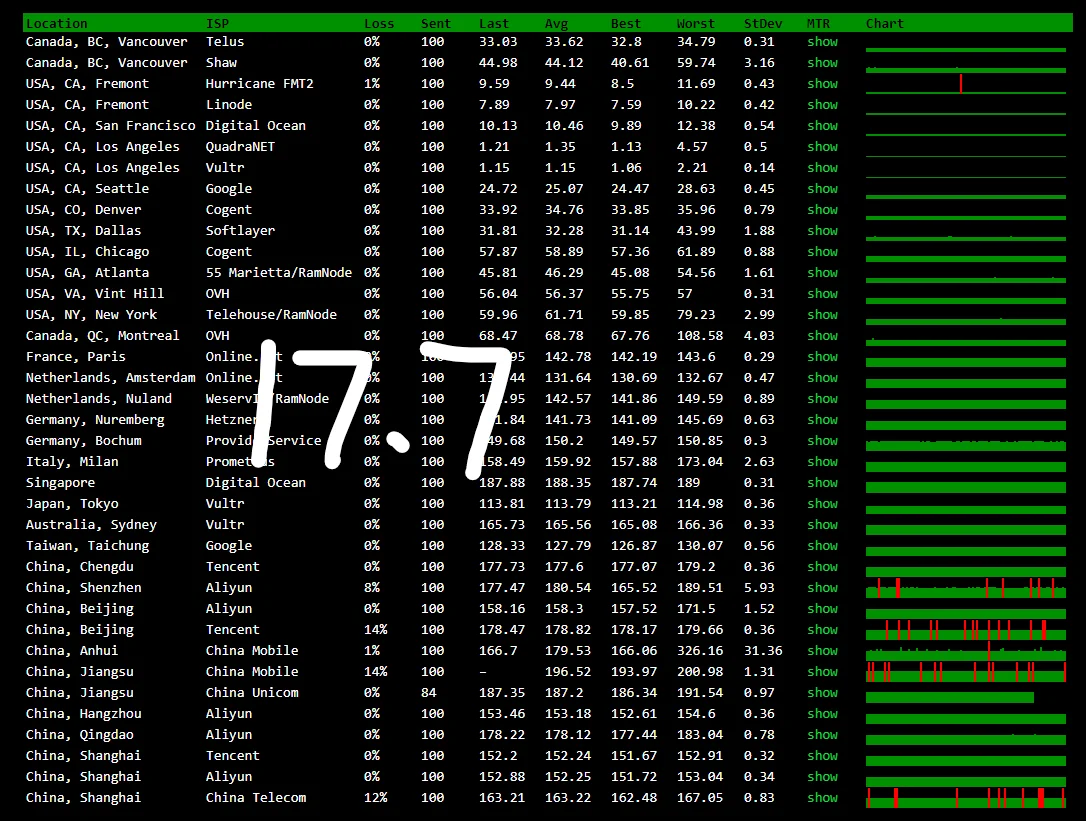The image size is (1086, 821).
Task: Open the show link for Dallas Softlayer
Action: (822, 230)
